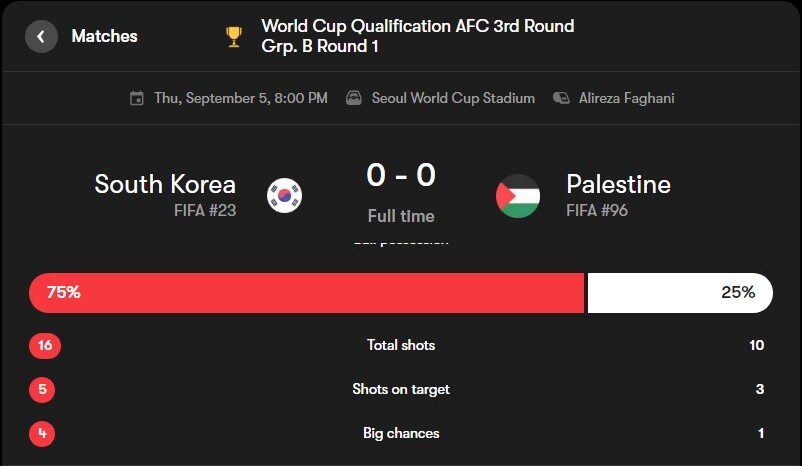Open the Matches page link

click(104, 37)
